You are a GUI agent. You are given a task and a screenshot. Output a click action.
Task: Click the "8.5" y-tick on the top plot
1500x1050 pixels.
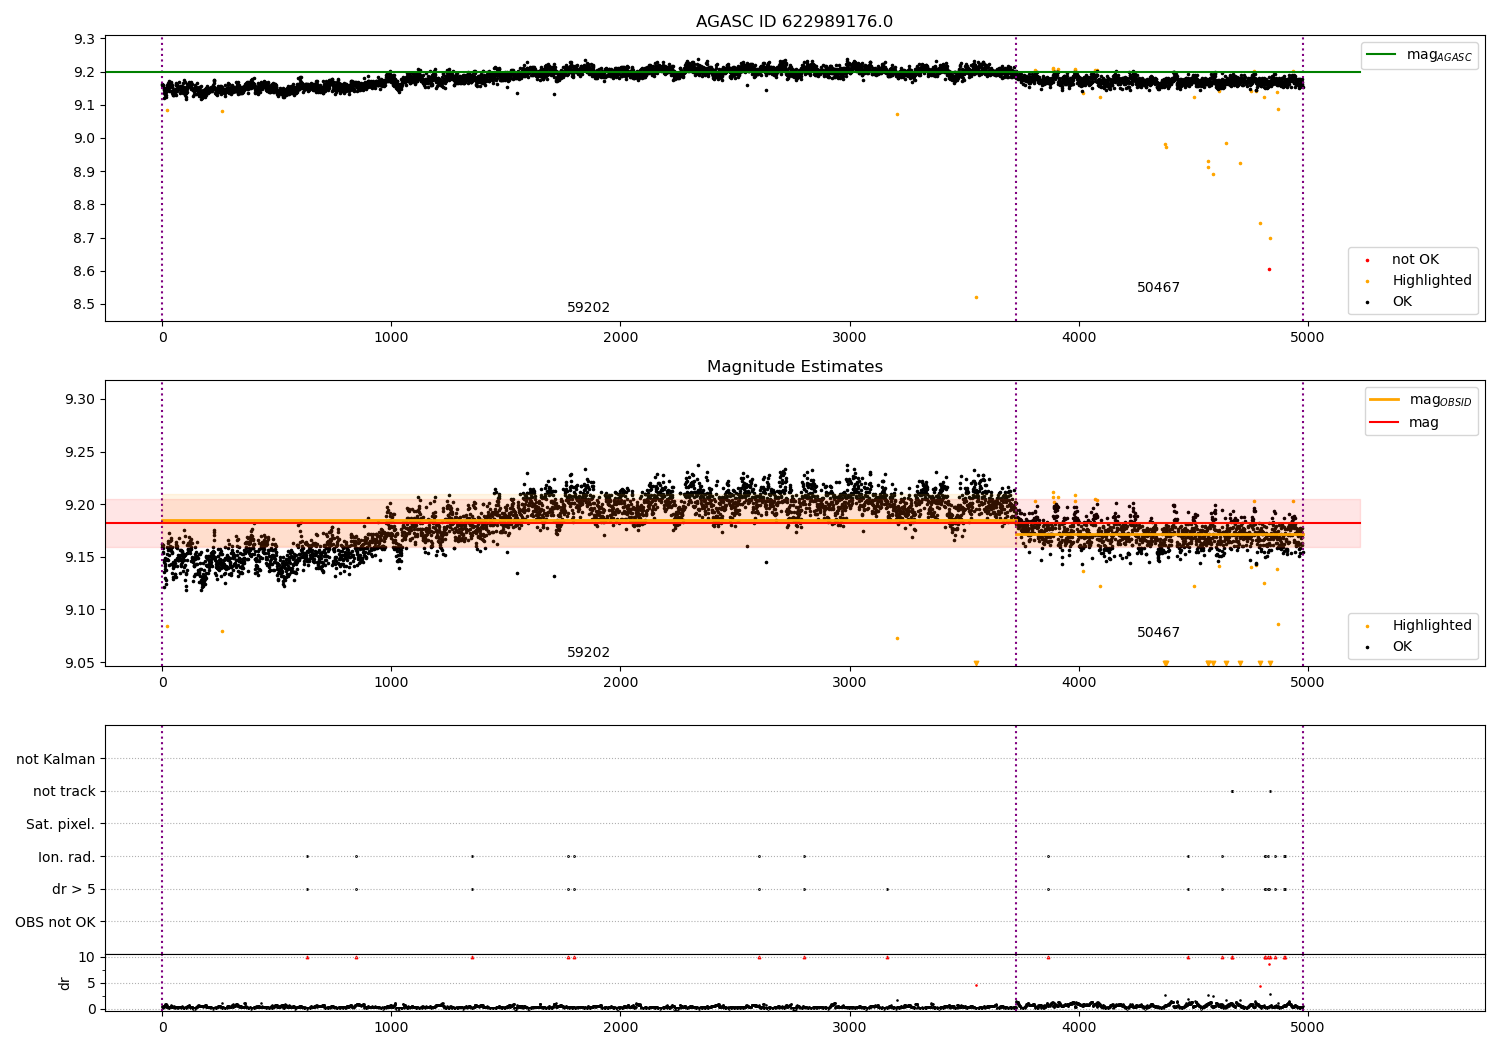coord(84,305)
